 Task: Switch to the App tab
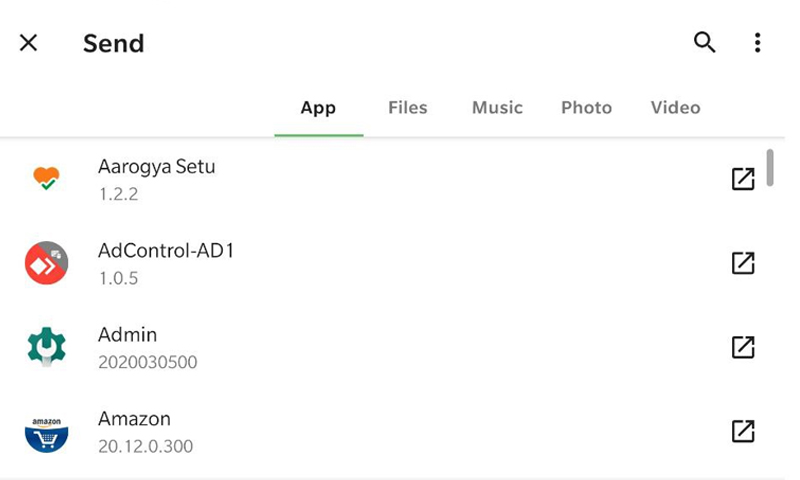[318, 108]
